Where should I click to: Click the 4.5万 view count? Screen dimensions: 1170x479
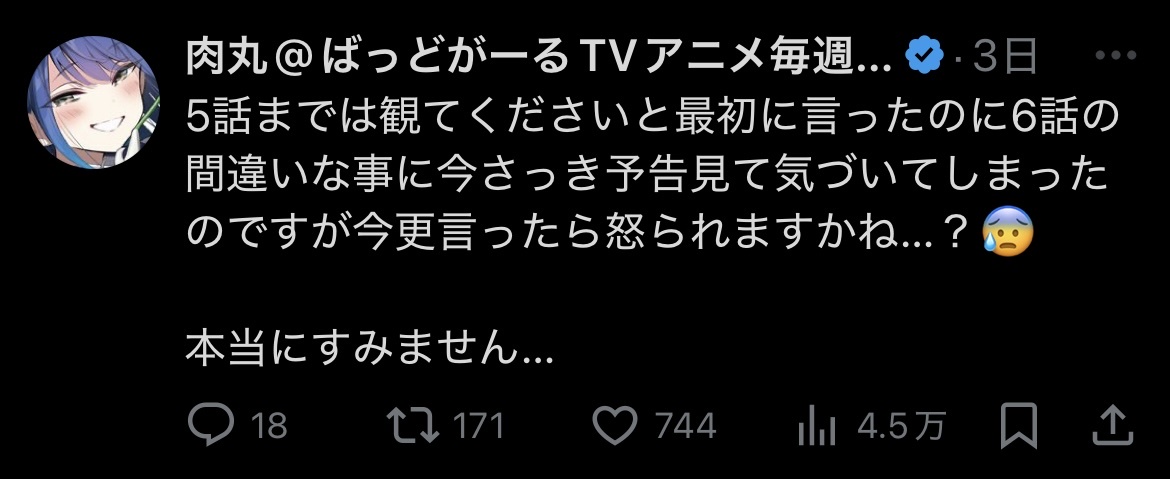(x=901, y=426)
